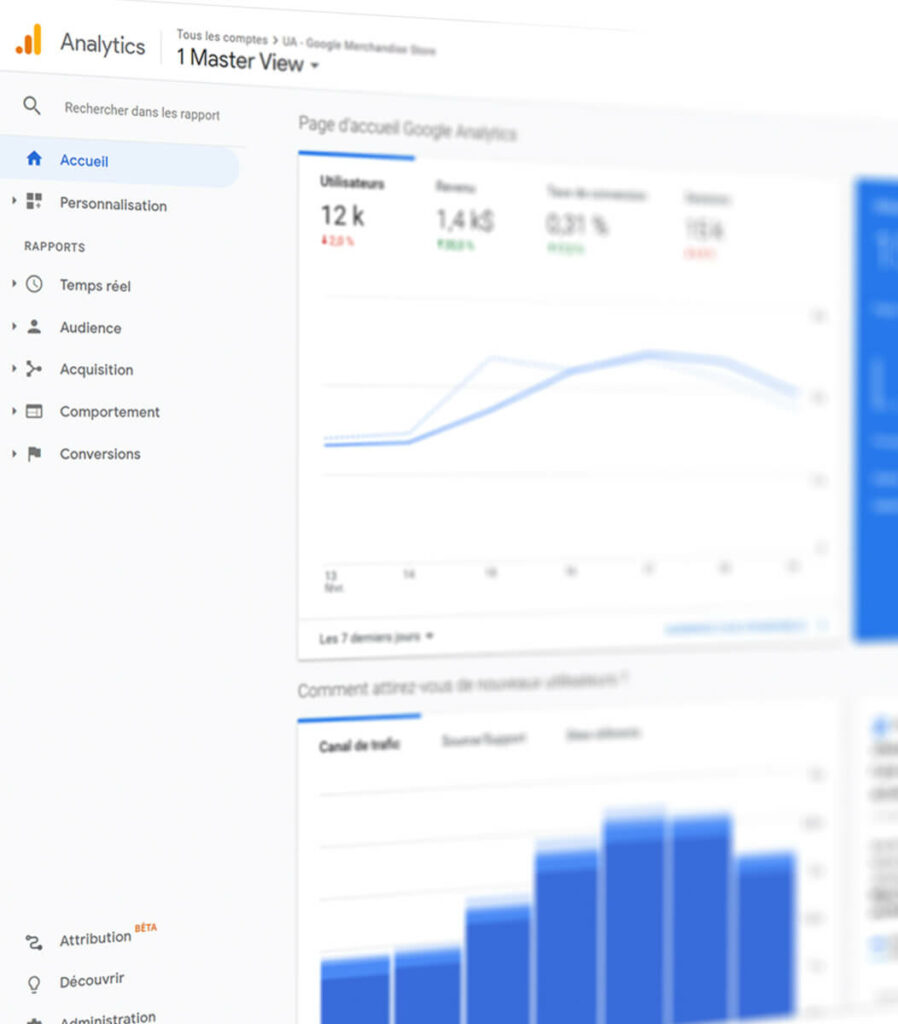
Task: Click the Découvrir lightbulb icon
Action: [34, 984]
